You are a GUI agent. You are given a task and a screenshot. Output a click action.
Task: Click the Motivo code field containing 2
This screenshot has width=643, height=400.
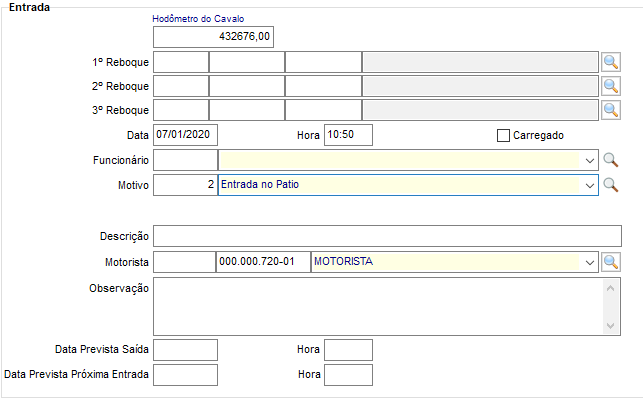[x=185, y=185]
